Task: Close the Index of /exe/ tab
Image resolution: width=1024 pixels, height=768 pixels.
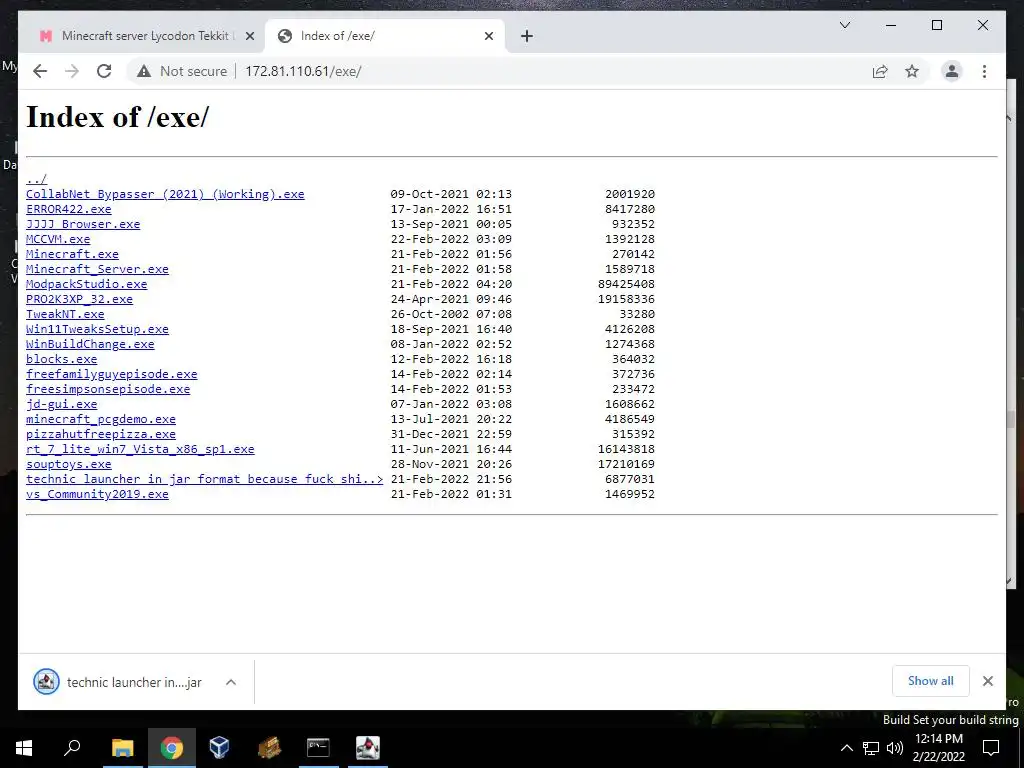Action: tap(488, 36)
